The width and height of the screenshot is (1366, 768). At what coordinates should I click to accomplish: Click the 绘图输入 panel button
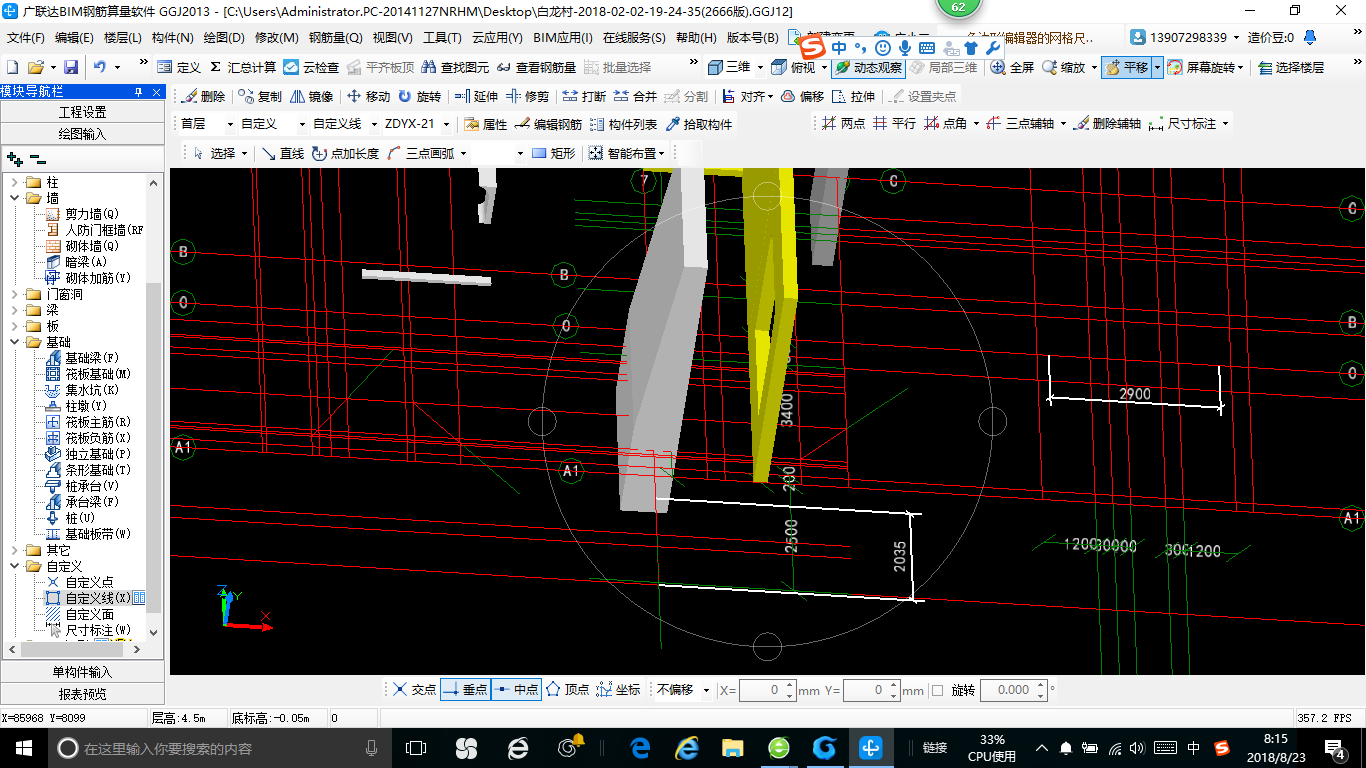(82, 133)
